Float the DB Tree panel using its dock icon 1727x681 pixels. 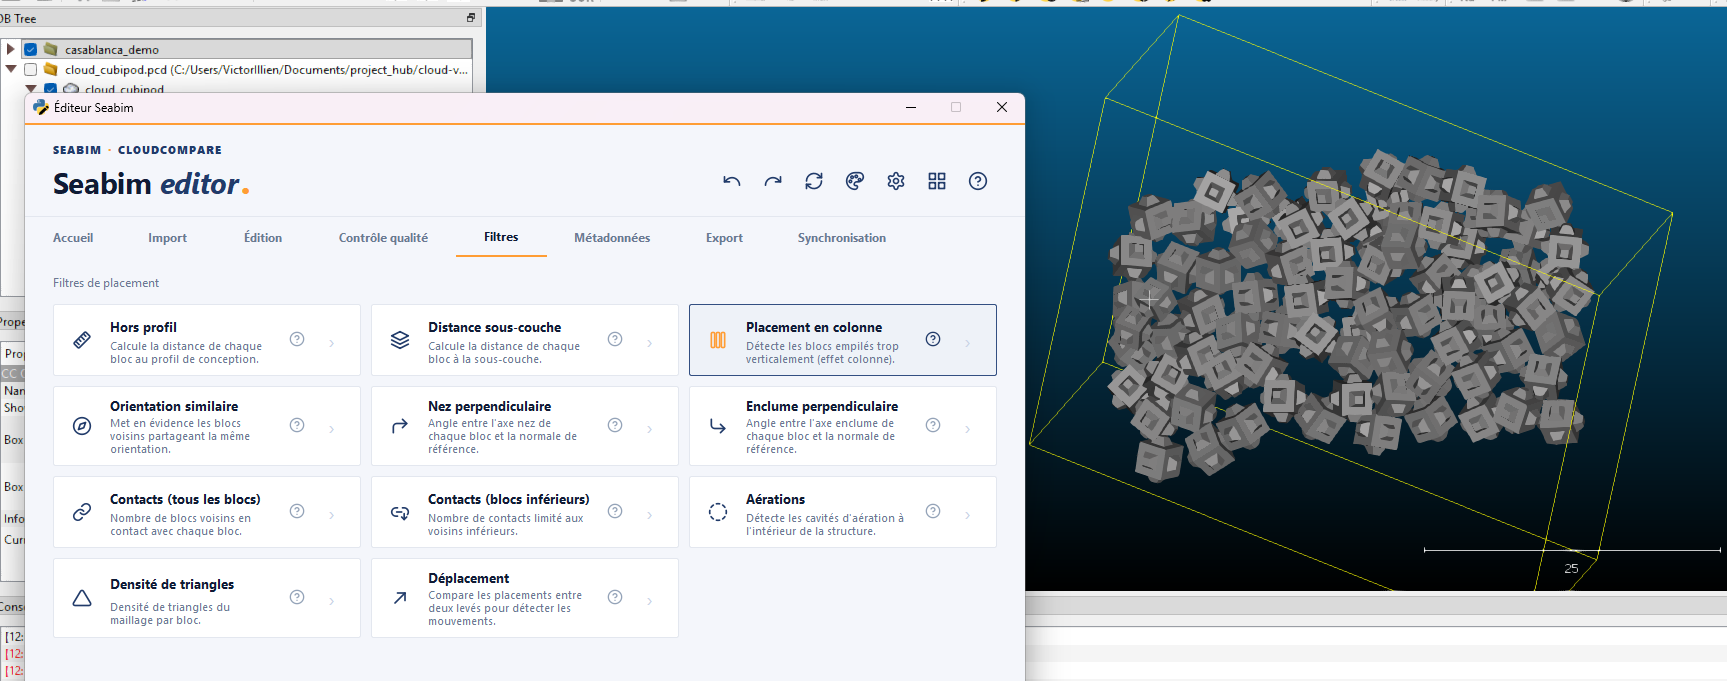point(471,18)
